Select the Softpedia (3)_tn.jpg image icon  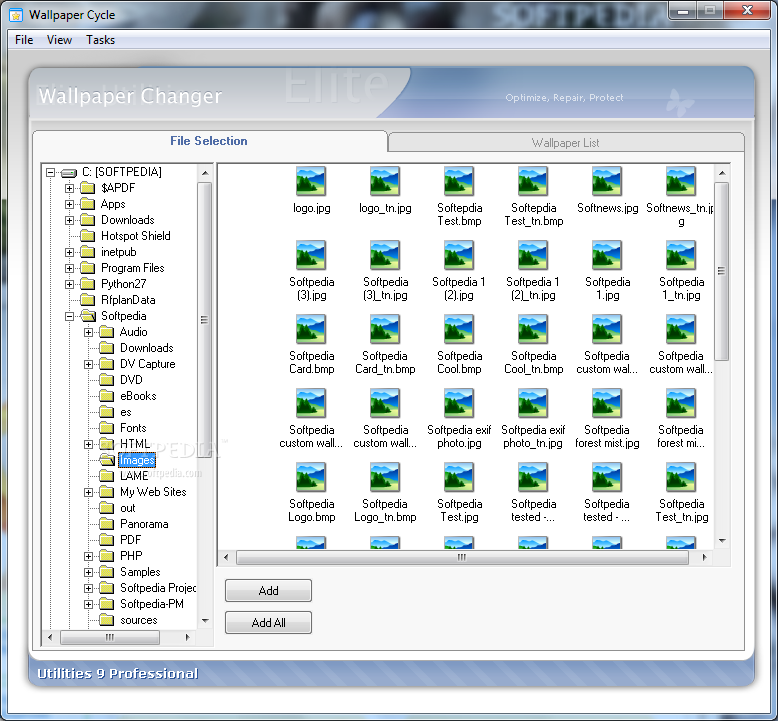(x=385, y=255)
